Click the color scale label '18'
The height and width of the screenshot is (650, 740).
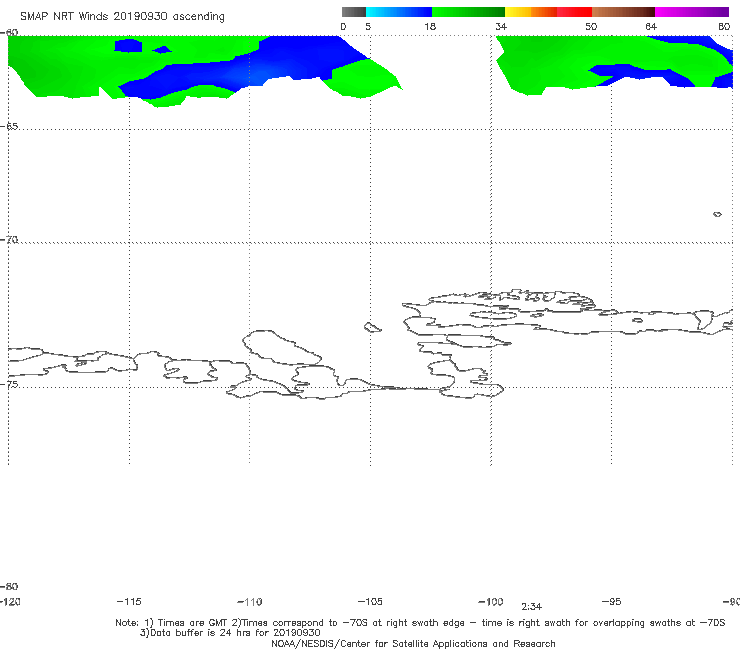(x=430, y=27)
